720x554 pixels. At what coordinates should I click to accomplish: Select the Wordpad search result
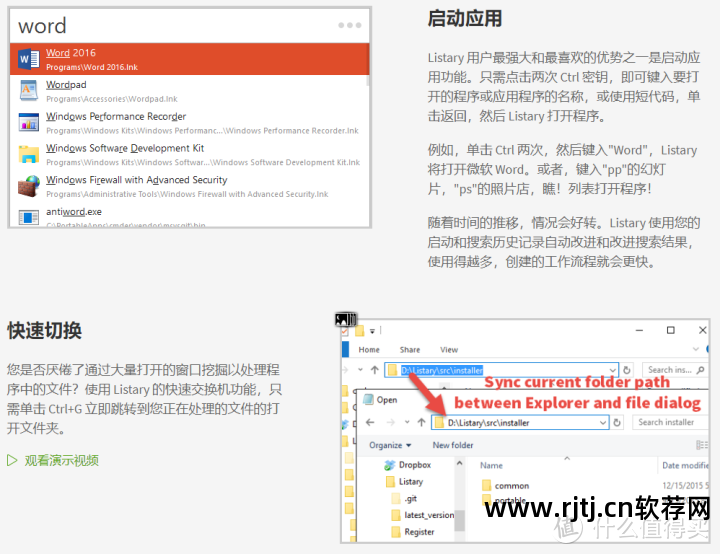coord(190,90)
